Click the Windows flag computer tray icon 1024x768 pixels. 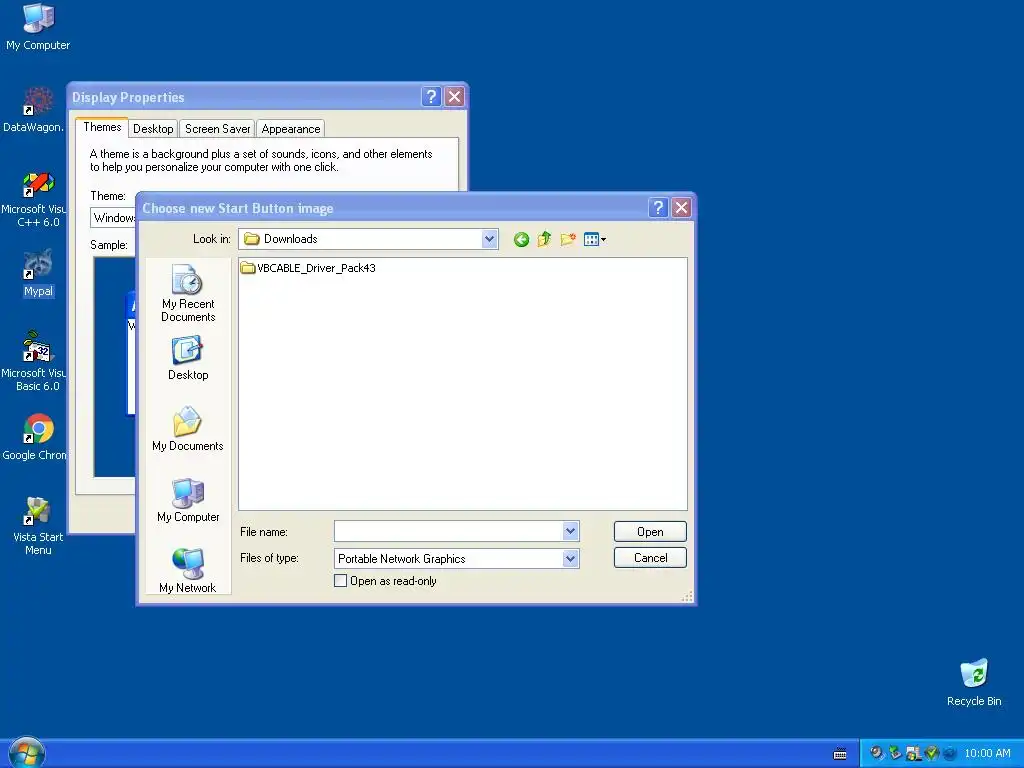coord(913,753)
